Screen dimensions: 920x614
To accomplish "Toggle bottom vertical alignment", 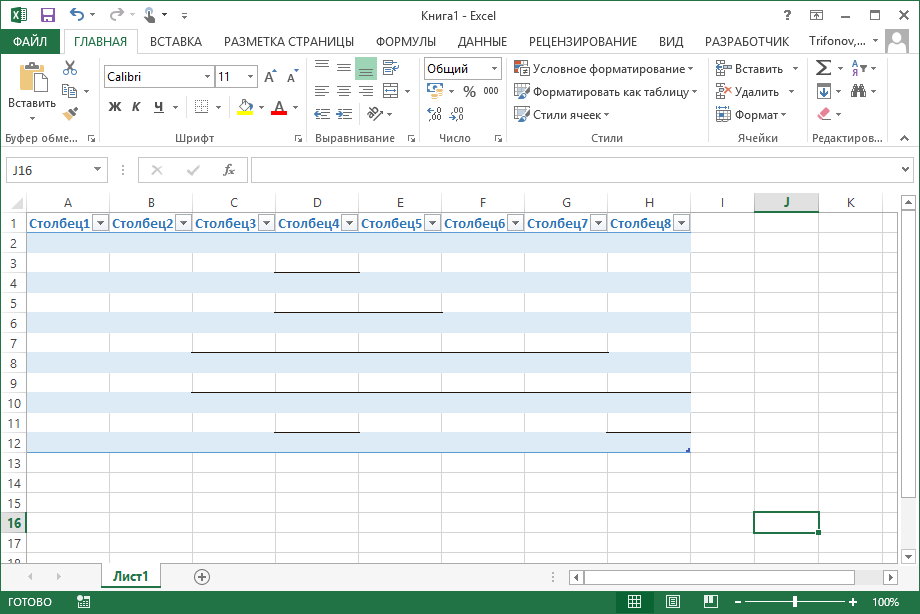I will coord(366,68).
